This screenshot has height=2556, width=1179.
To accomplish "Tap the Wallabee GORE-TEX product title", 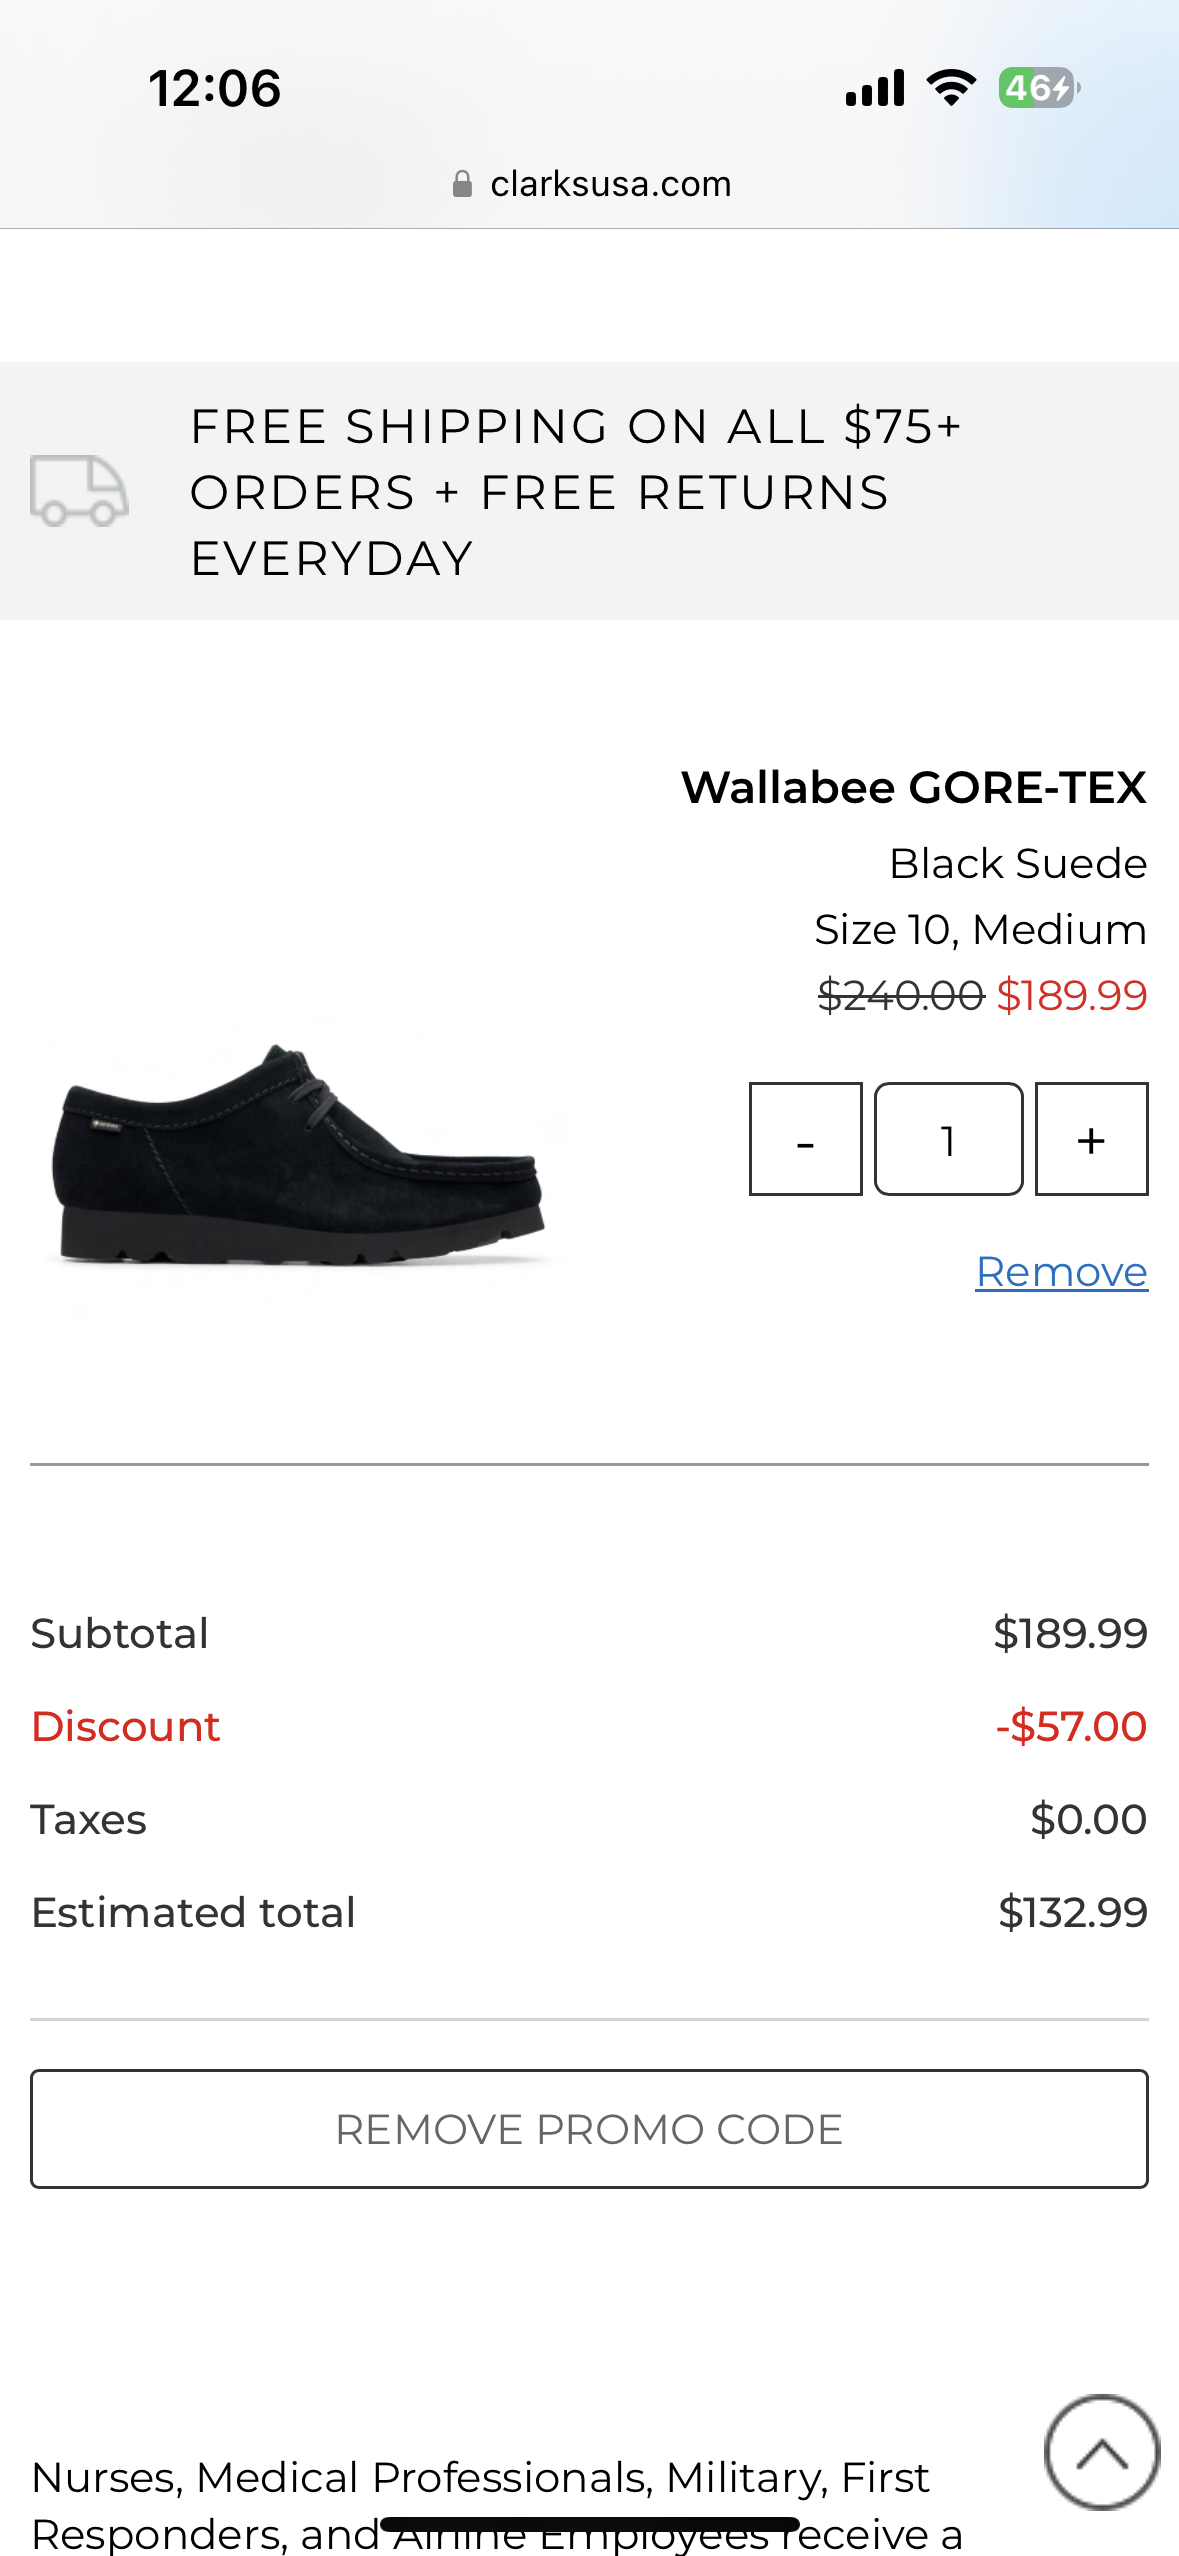I will (913, 788).
